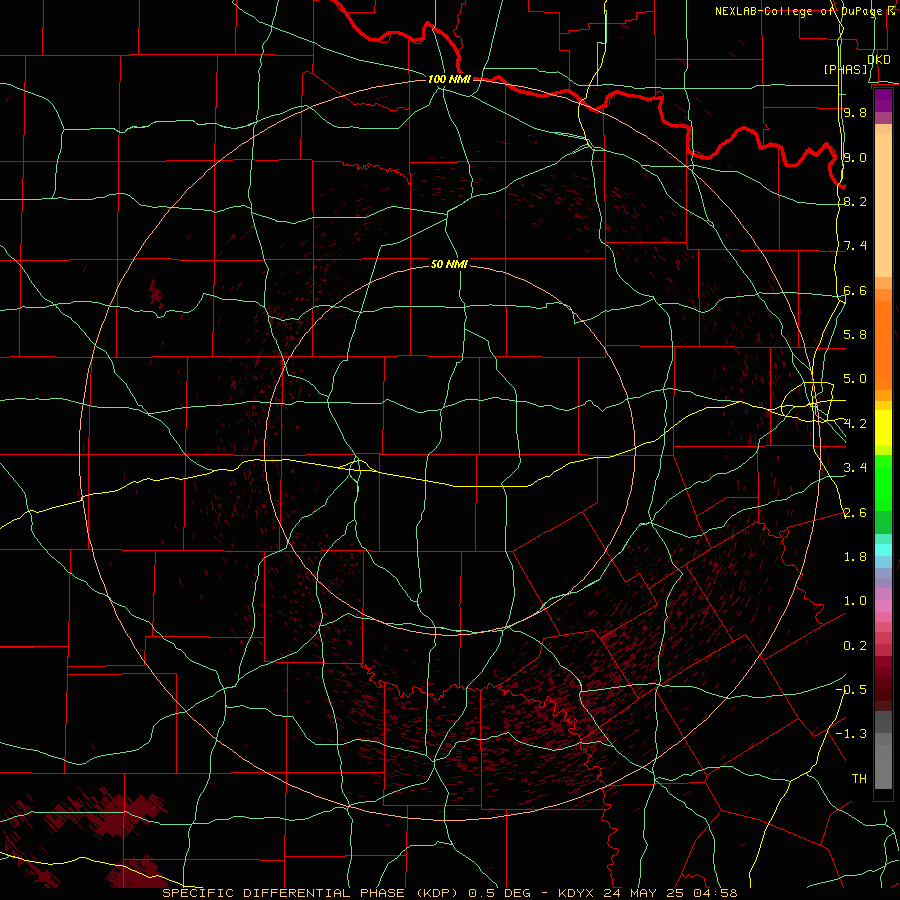Click the TH threshold label on the legend
Viewport: 900px width, 900px height.
[859, 779]
